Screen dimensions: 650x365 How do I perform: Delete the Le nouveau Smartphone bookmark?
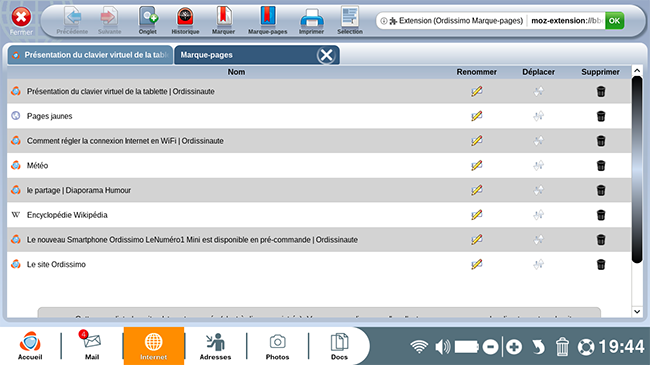click(x=601, y=240)
